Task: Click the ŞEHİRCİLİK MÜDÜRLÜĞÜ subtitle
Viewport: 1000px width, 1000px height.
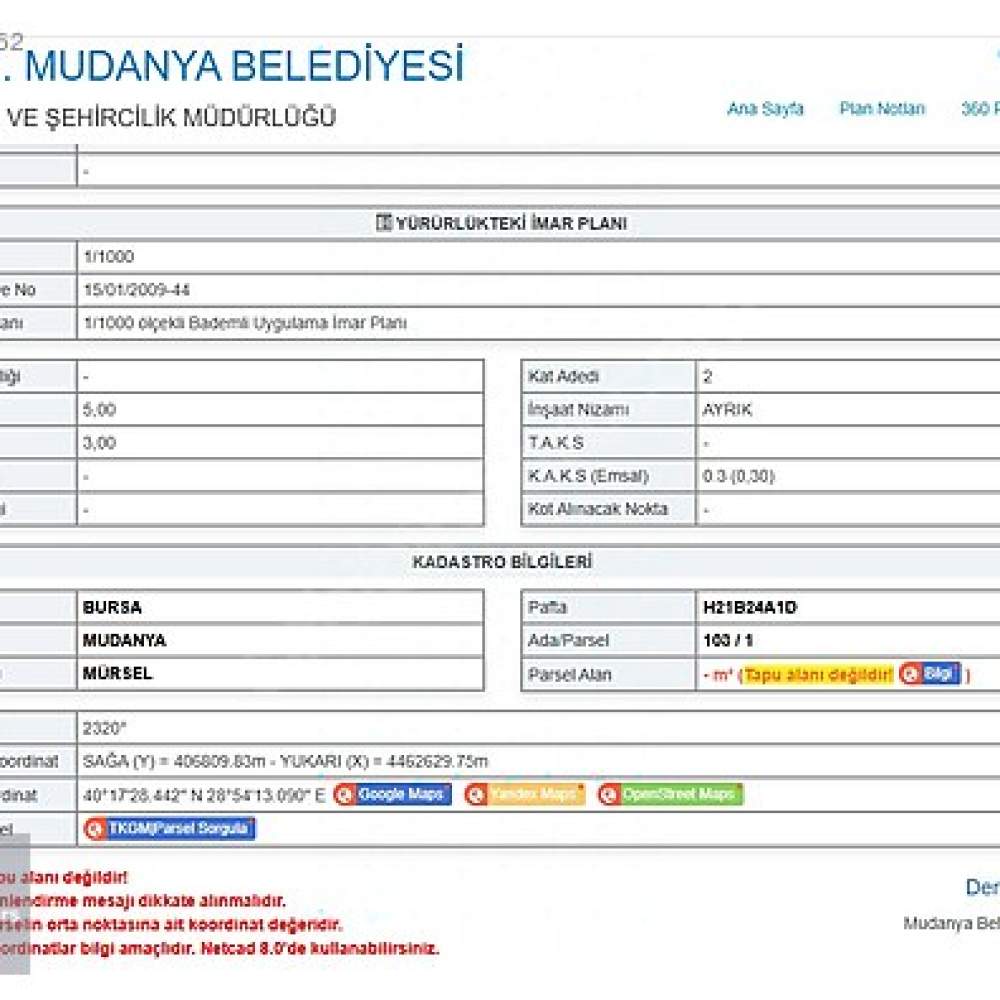Action: (x=191, y=117)
